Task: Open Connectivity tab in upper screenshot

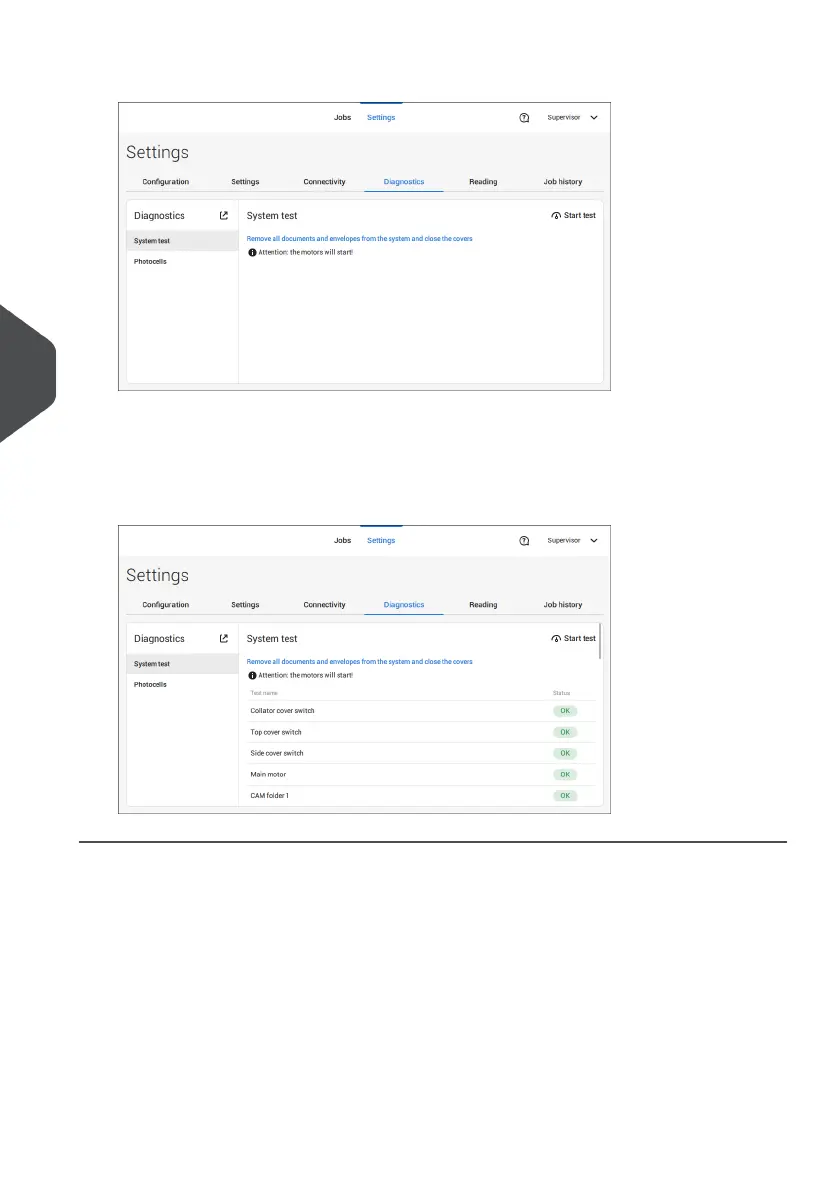Action: click(x=324, y=182)
